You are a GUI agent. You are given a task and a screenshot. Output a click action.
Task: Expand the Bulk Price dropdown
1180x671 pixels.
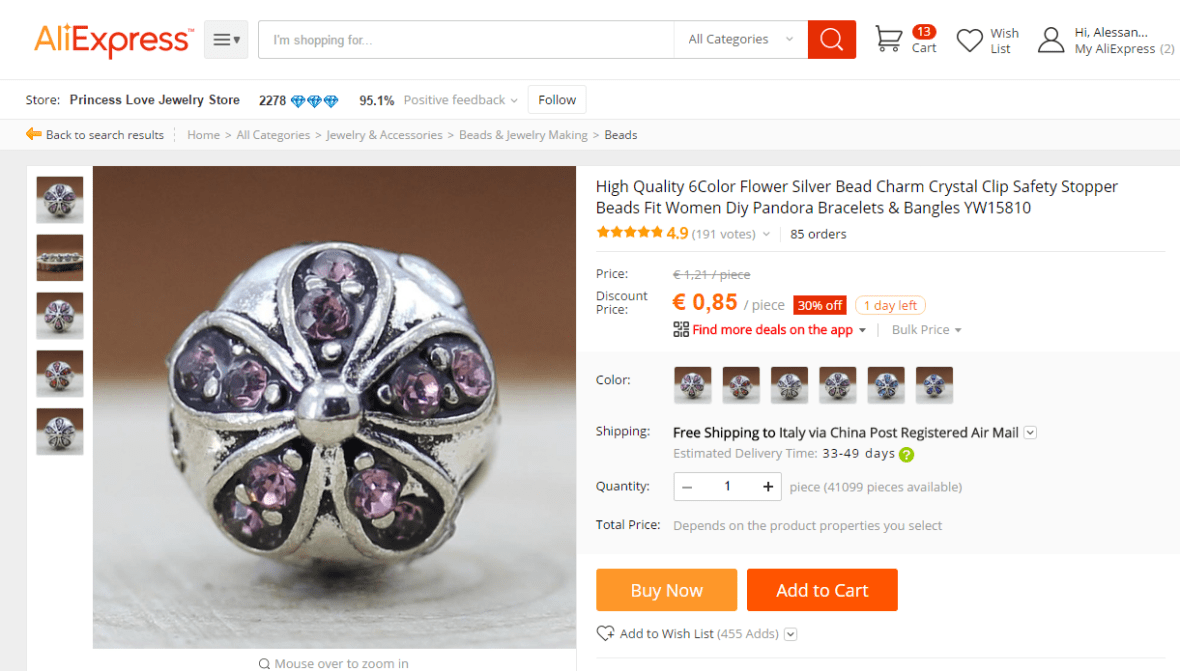coord(926,330)
